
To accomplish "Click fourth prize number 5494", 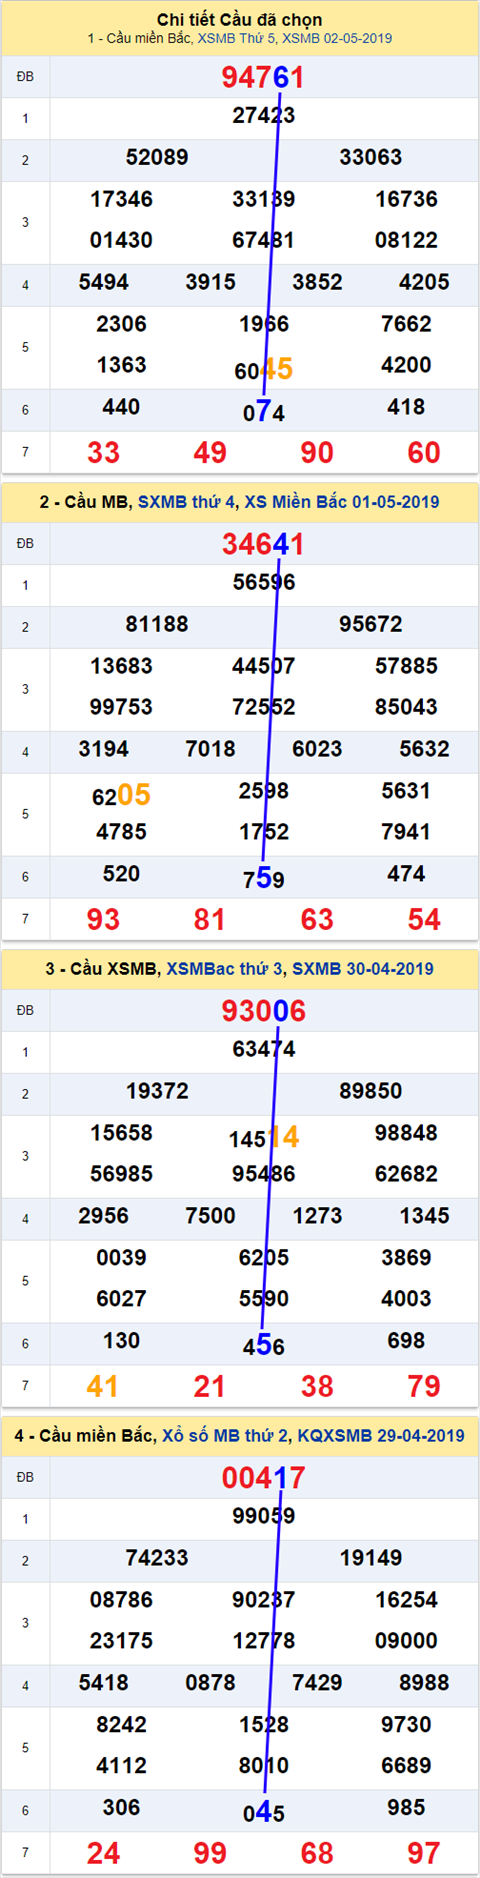I will (x=104, y=282).
